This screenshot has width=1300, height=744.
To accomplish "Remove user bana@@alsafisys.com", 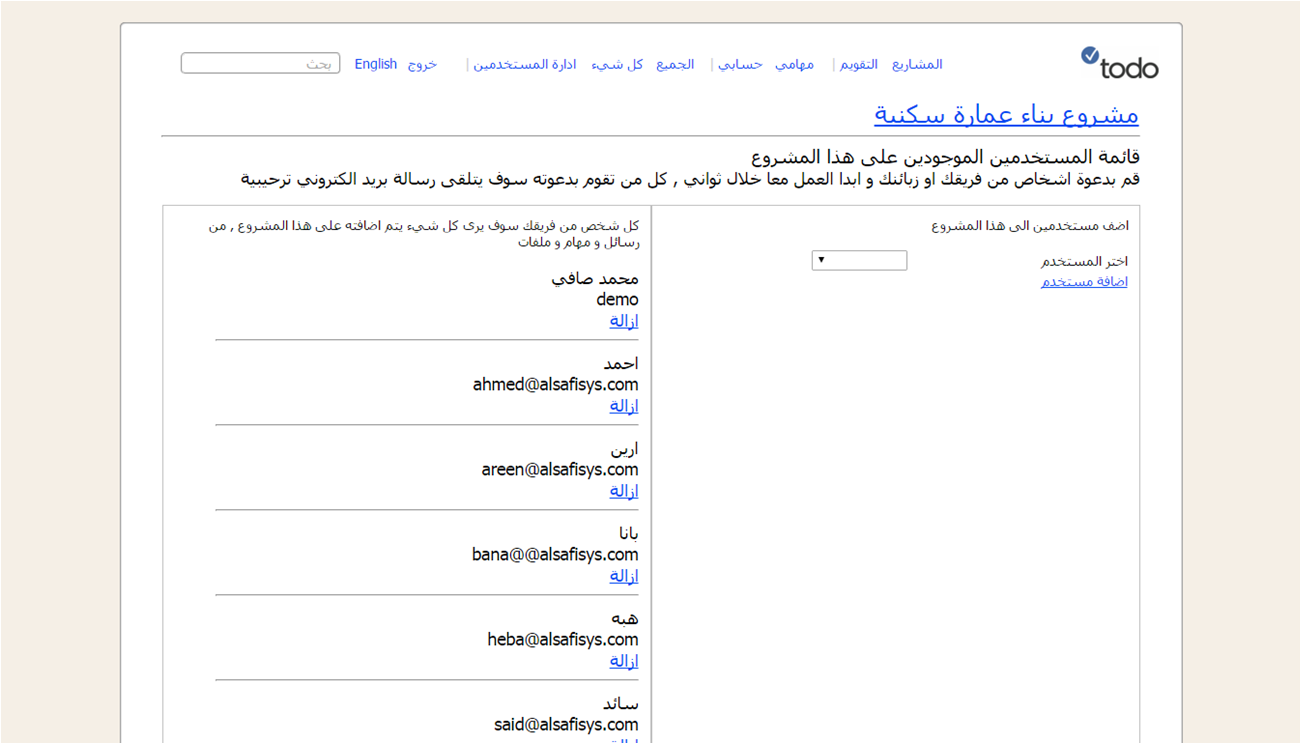I will coord(624,576).
